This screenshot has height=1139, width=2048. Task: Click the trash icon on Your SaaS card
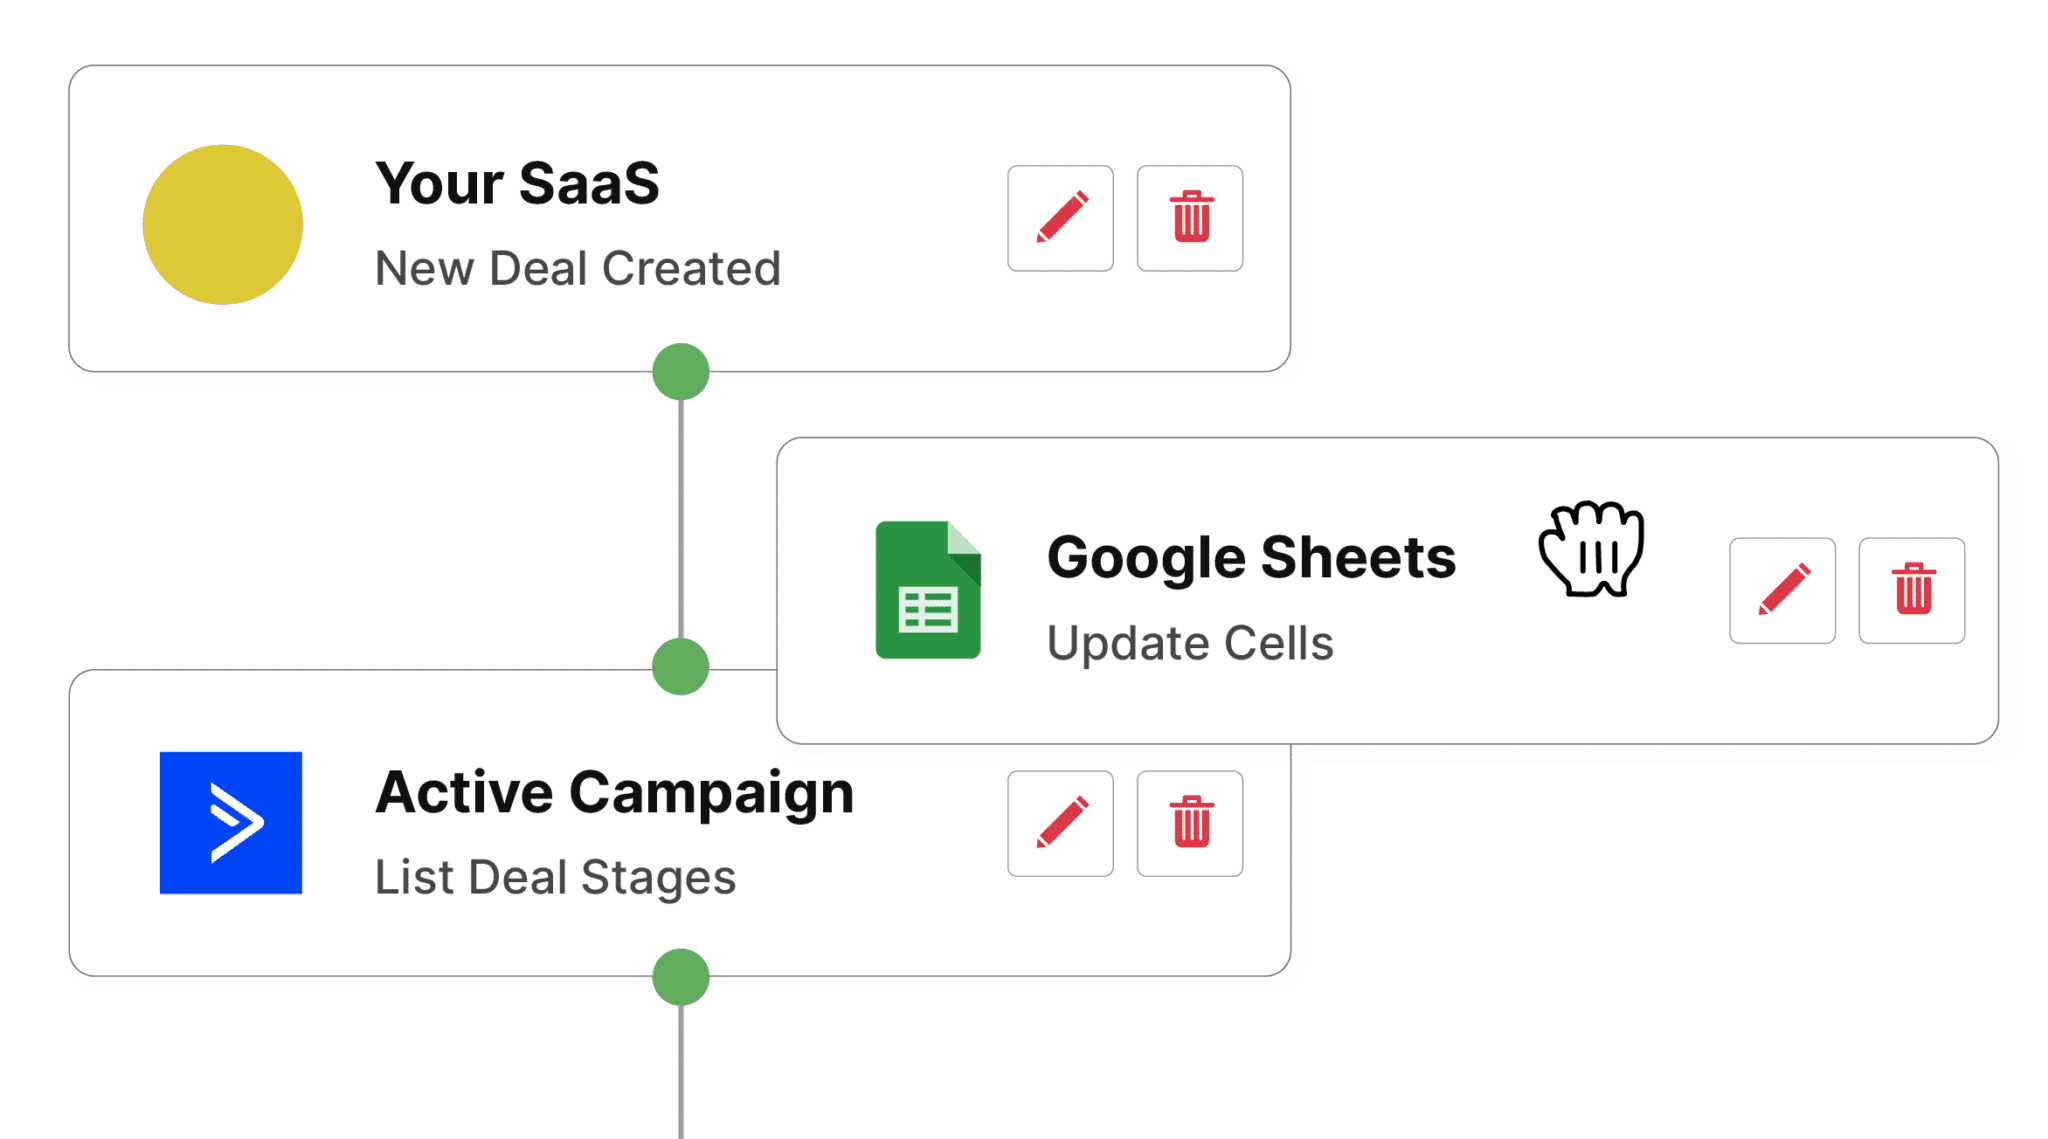coord(1189,217)
